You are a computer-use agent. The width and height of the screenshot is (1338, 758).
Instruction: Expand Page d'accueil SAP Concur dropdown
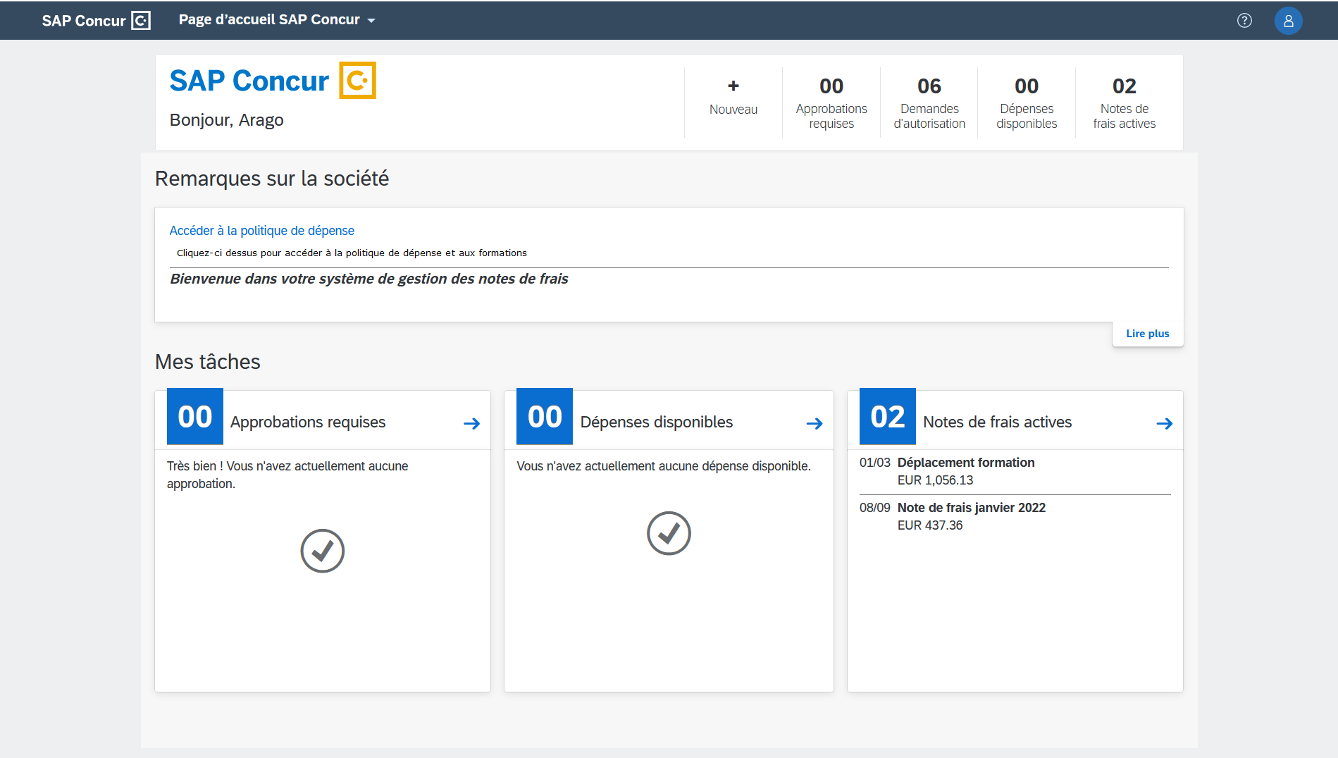(277, 20)
